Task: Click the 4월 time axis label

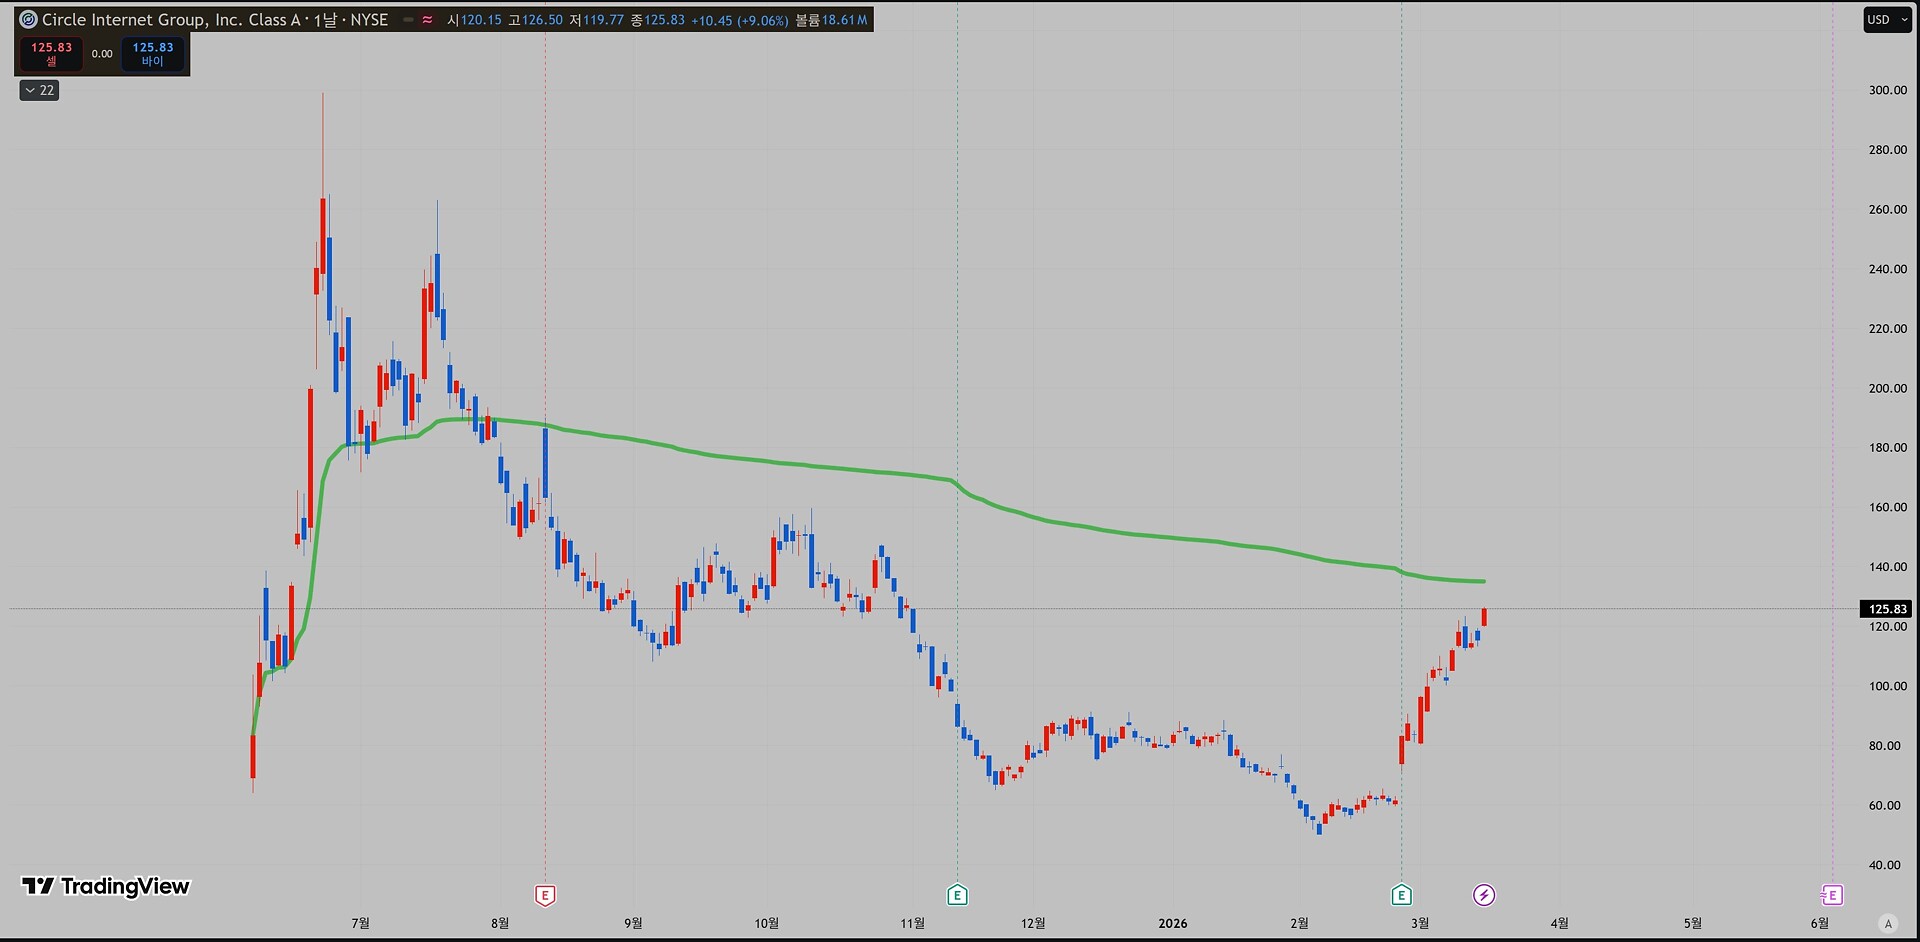Action: [1559, 923]
